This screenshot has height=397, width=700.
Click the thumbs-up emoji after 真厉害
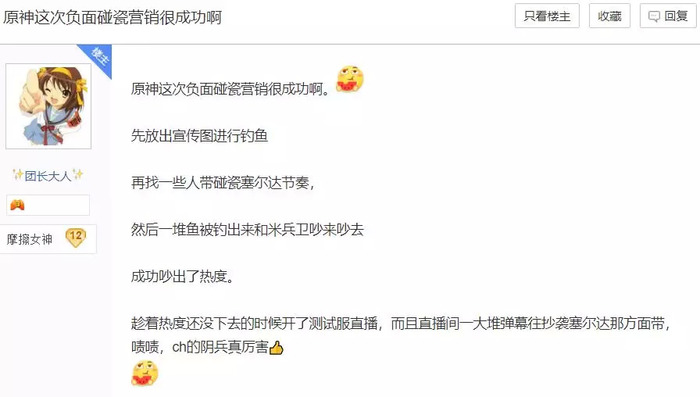click(276, 347)
